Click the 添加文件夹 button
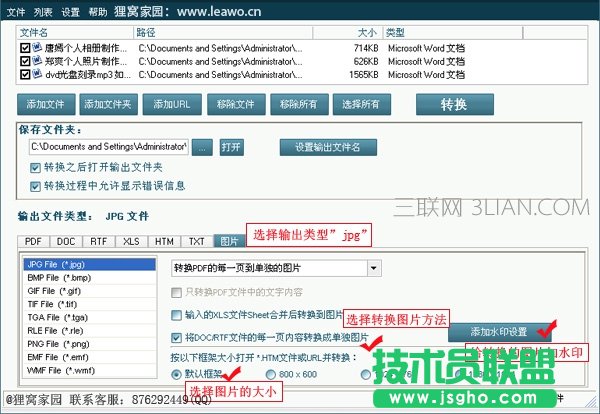 tap(108, 104)
